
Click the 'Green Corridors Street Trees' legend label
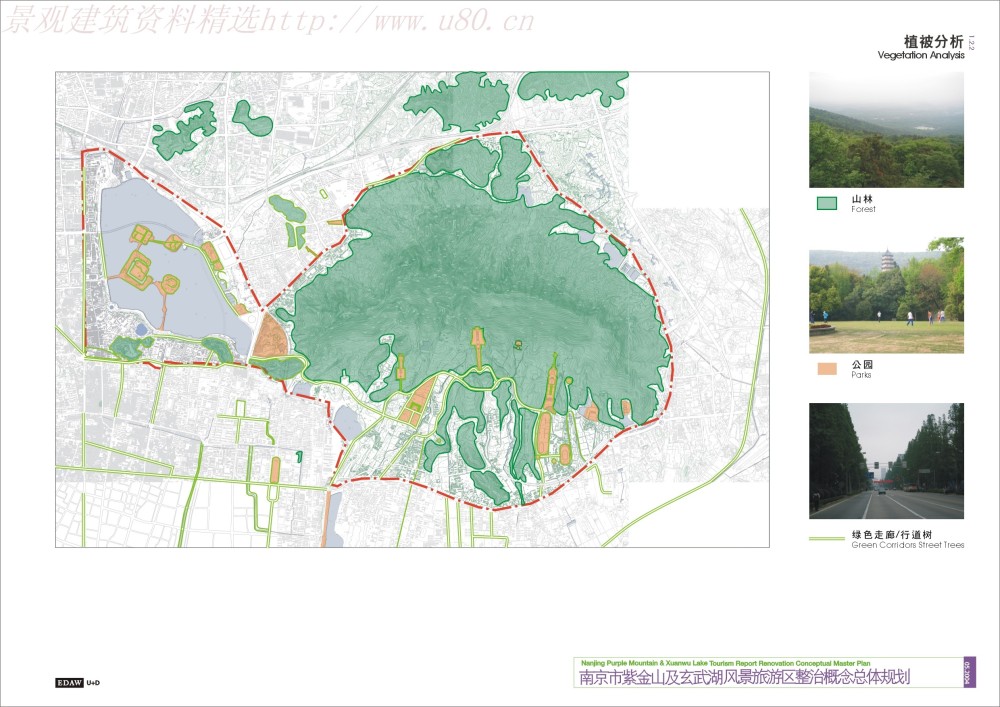(907, 540)
